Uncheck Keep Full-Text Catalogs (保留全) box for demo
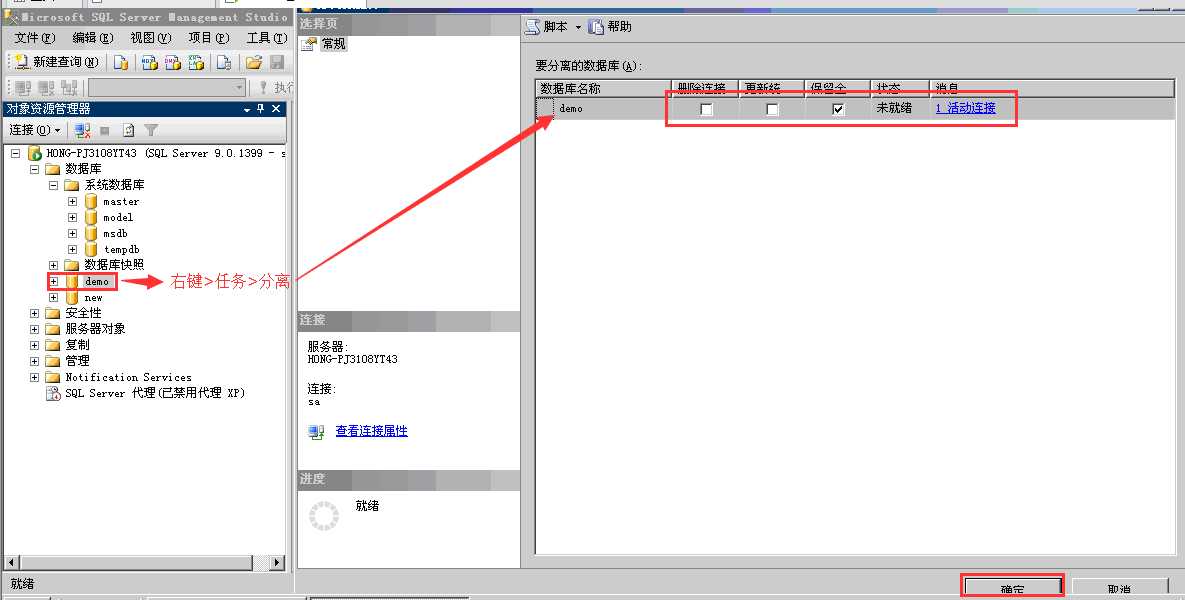Image resolution: width=1185 pixels, height=600 pixels. [837, 110]
